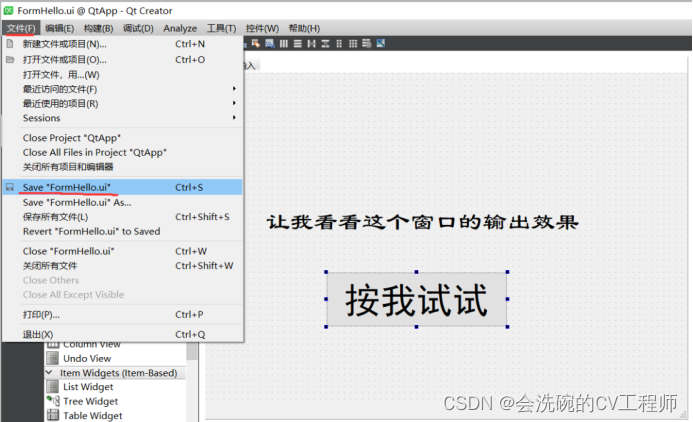Image resolution: width=693 pixels, height=422 pixels.
Task: Choose Close "FormHello.ui" menu entry
Action: coord(123,251)
